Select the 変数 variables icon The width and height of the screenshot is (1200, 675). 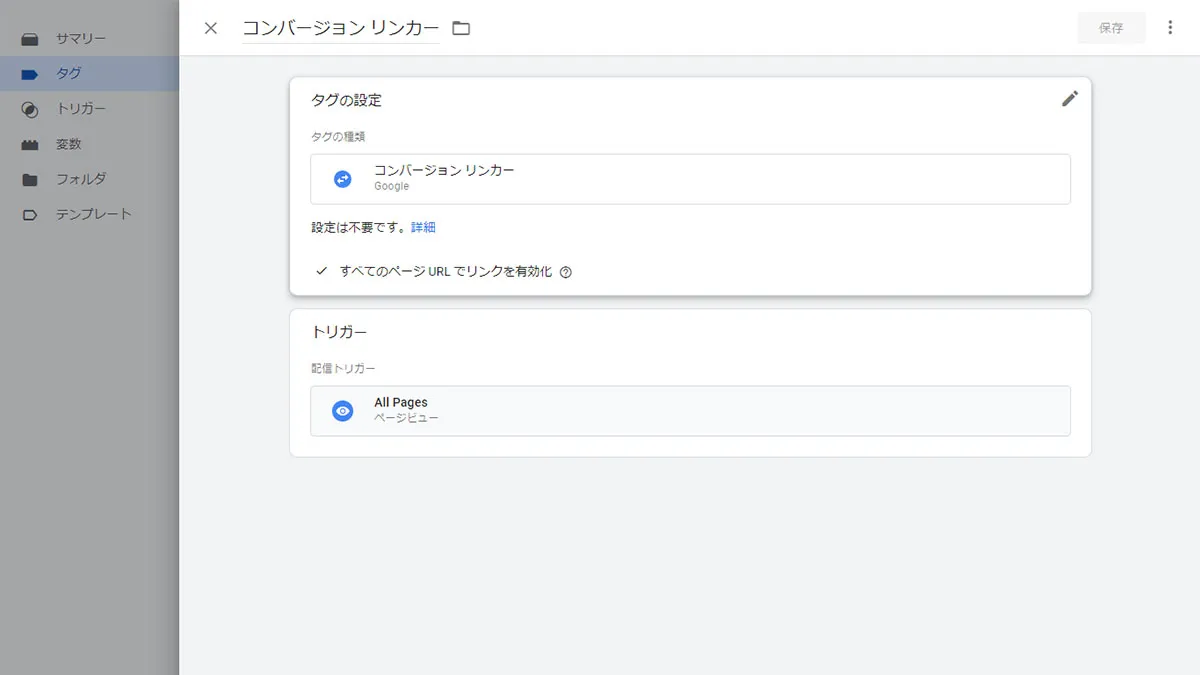pos(28,143)
